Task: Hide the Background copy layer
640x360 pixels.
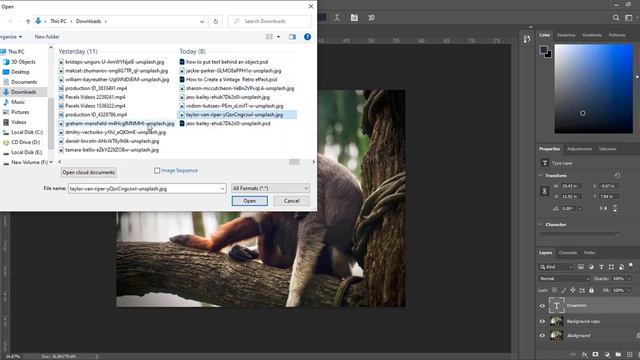Action: coord(542,321)
